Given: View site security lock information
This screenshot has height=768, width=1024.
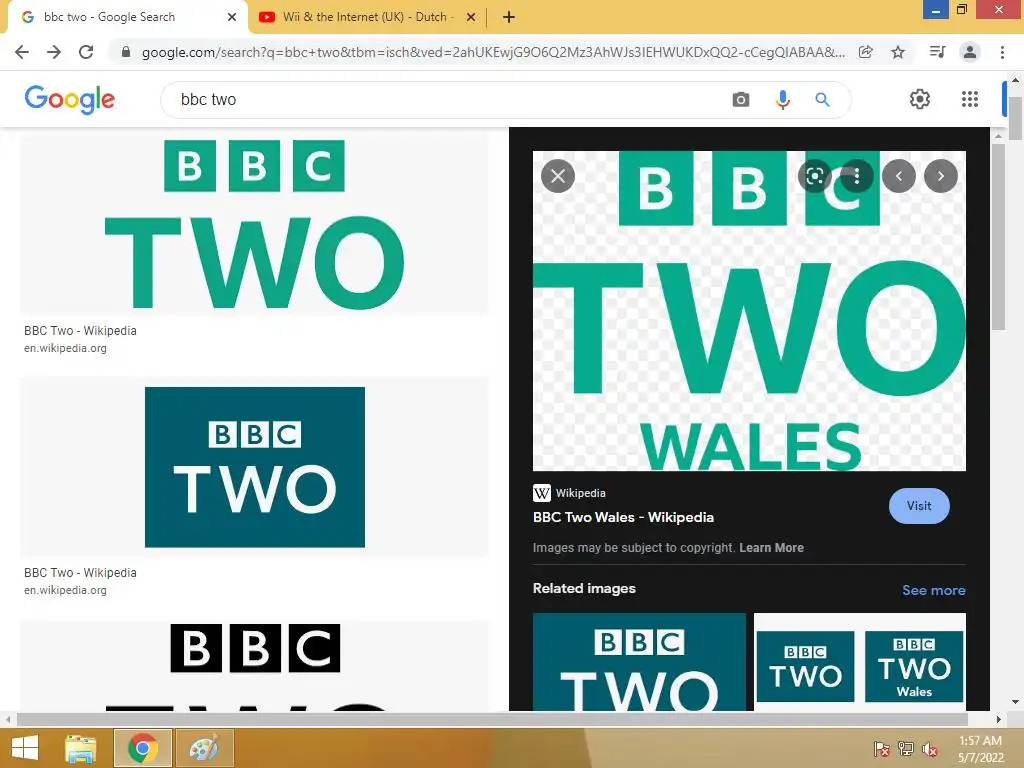Looking at the screenshot, I should click(126, 52).
